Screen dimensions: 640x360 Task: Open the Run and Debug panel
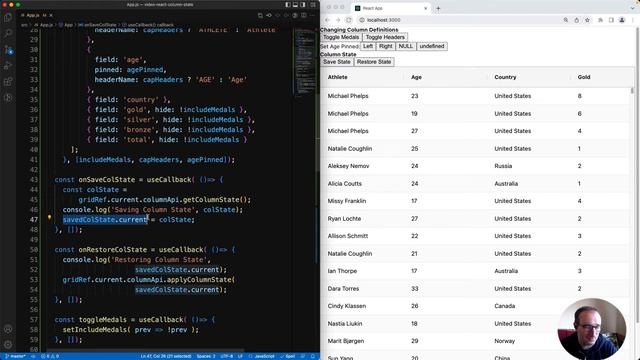pyautogui.click(x=8, y=66)
